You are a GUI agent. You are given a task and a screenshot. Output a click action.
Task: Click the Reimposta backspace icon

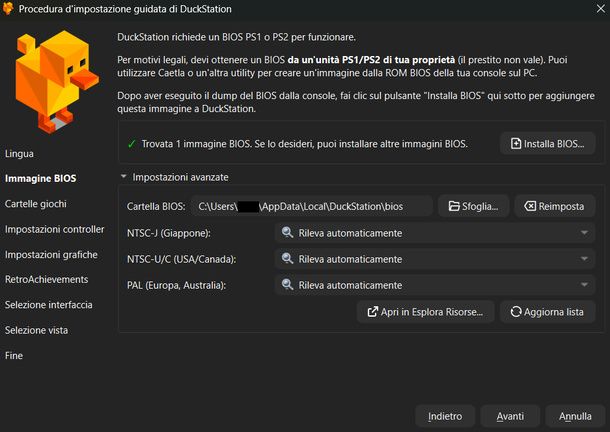[530, 206]
